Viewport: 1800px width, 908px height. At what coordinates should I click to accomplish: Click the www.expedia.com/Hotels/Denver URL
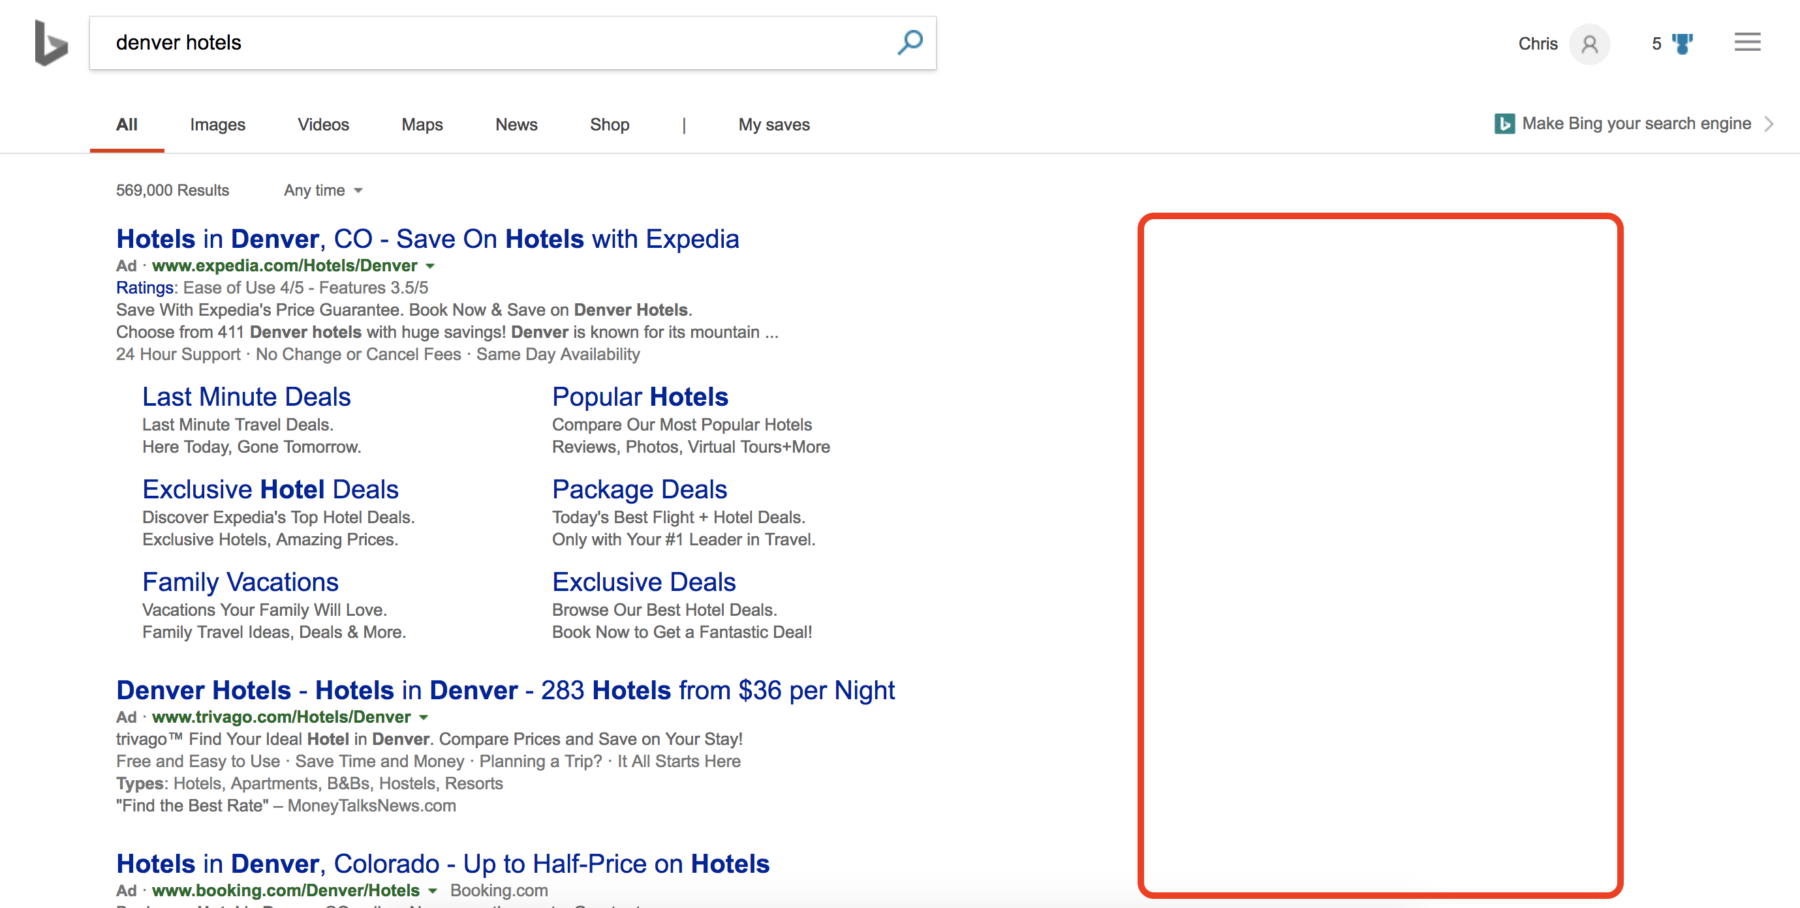pyautogui.click(x=285, y=266)
